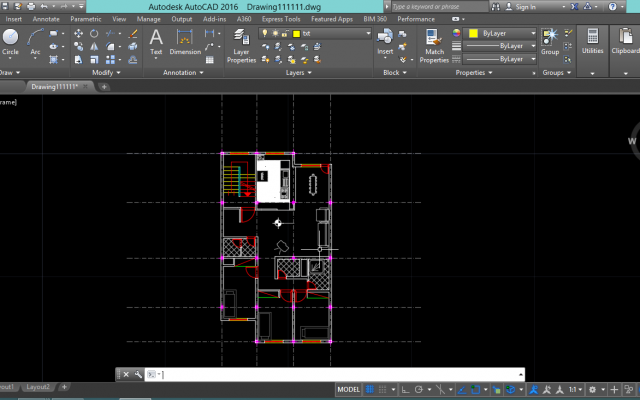Insert a Table from Annotation panel

[x=210, y=60]
